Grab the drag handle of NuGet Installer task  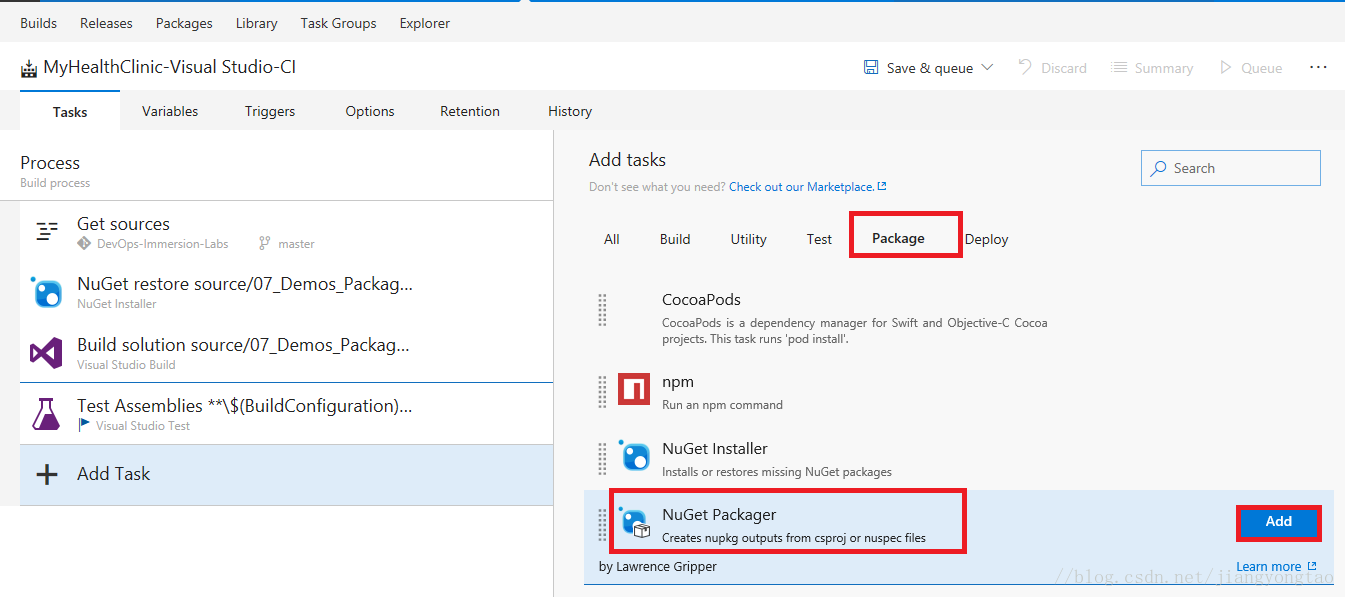point(602,458)
